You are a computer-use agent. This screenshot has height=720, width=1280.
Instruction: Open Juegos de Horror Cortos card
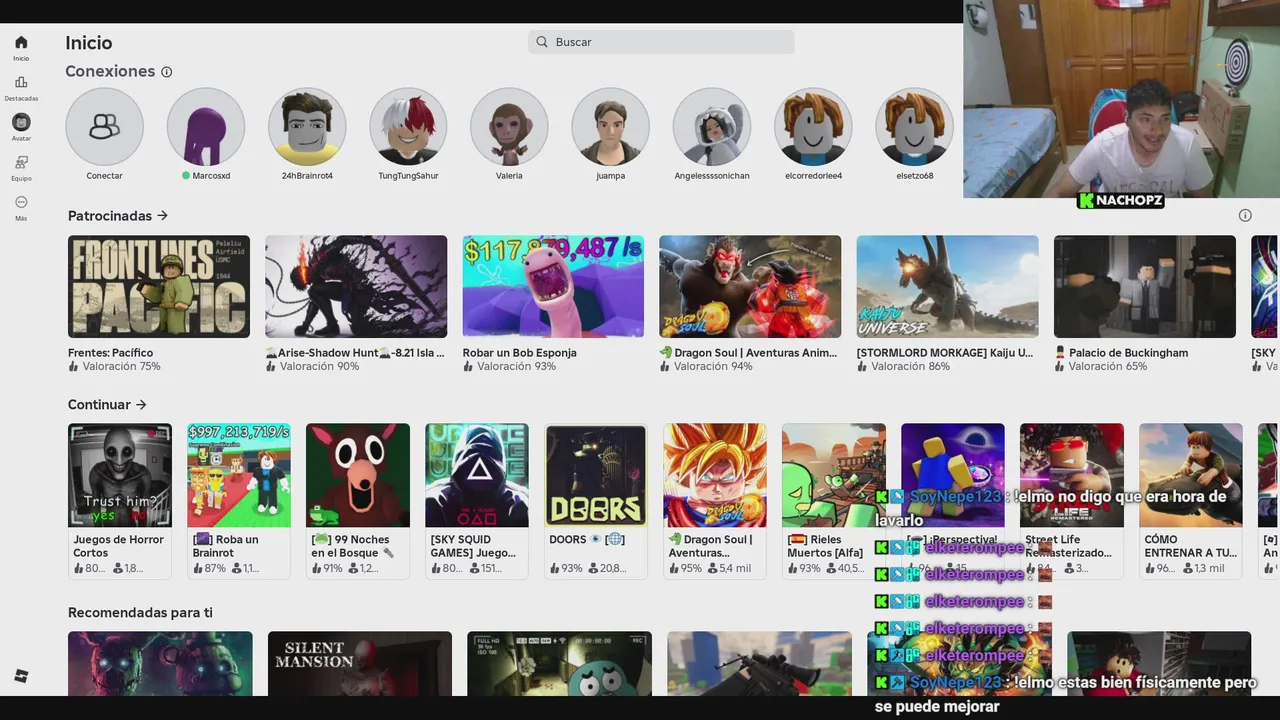point(120,500)
